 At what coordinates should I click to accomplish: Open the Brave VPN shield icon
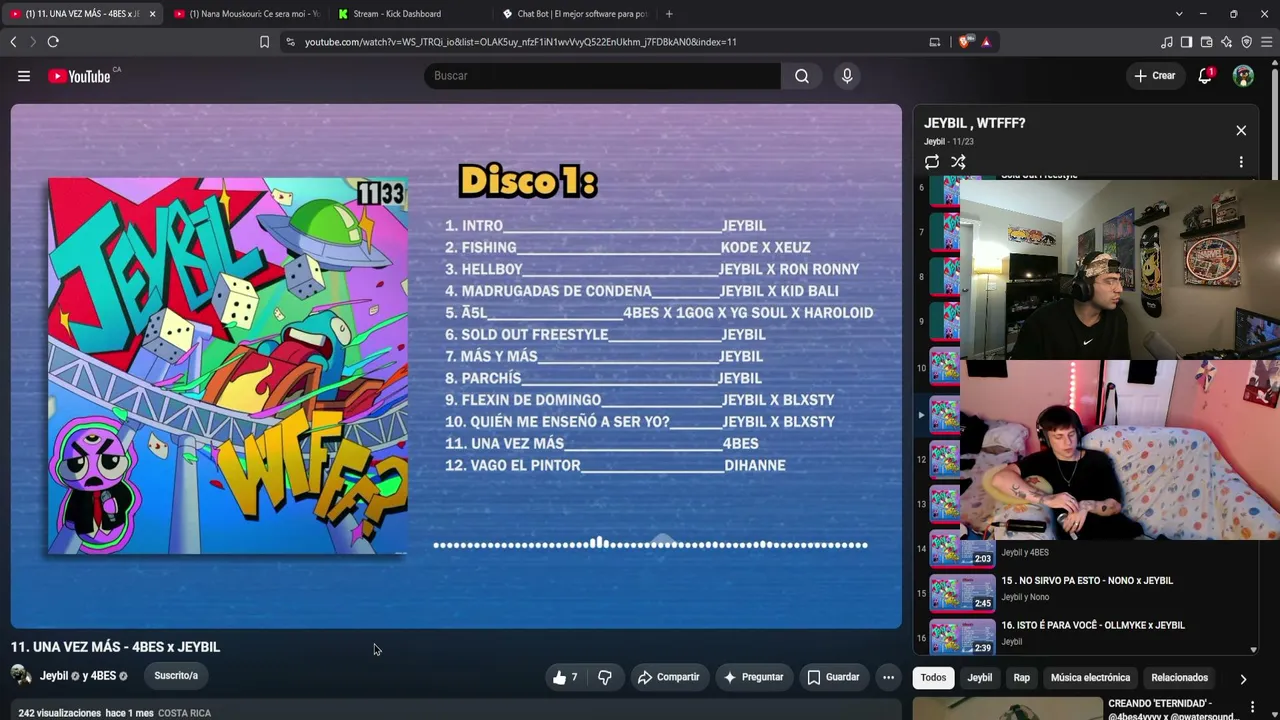pos(1246,42)
